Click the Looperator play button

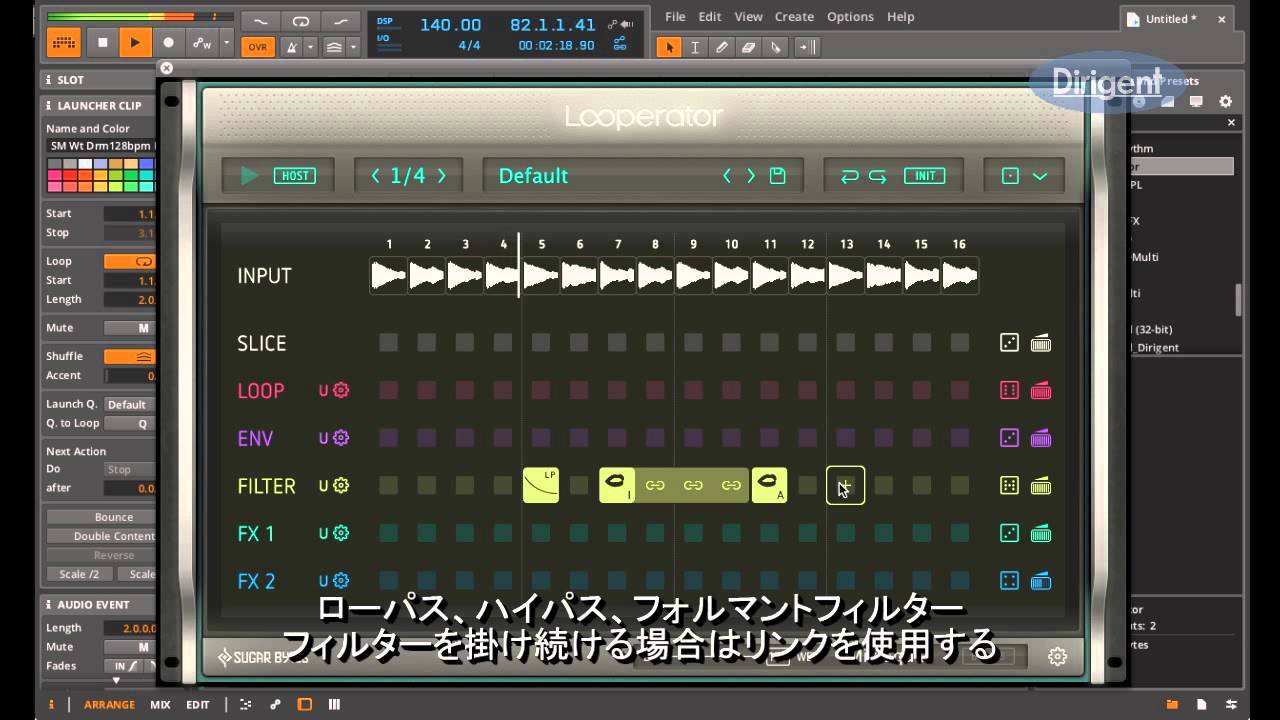(x=249, y=176)
